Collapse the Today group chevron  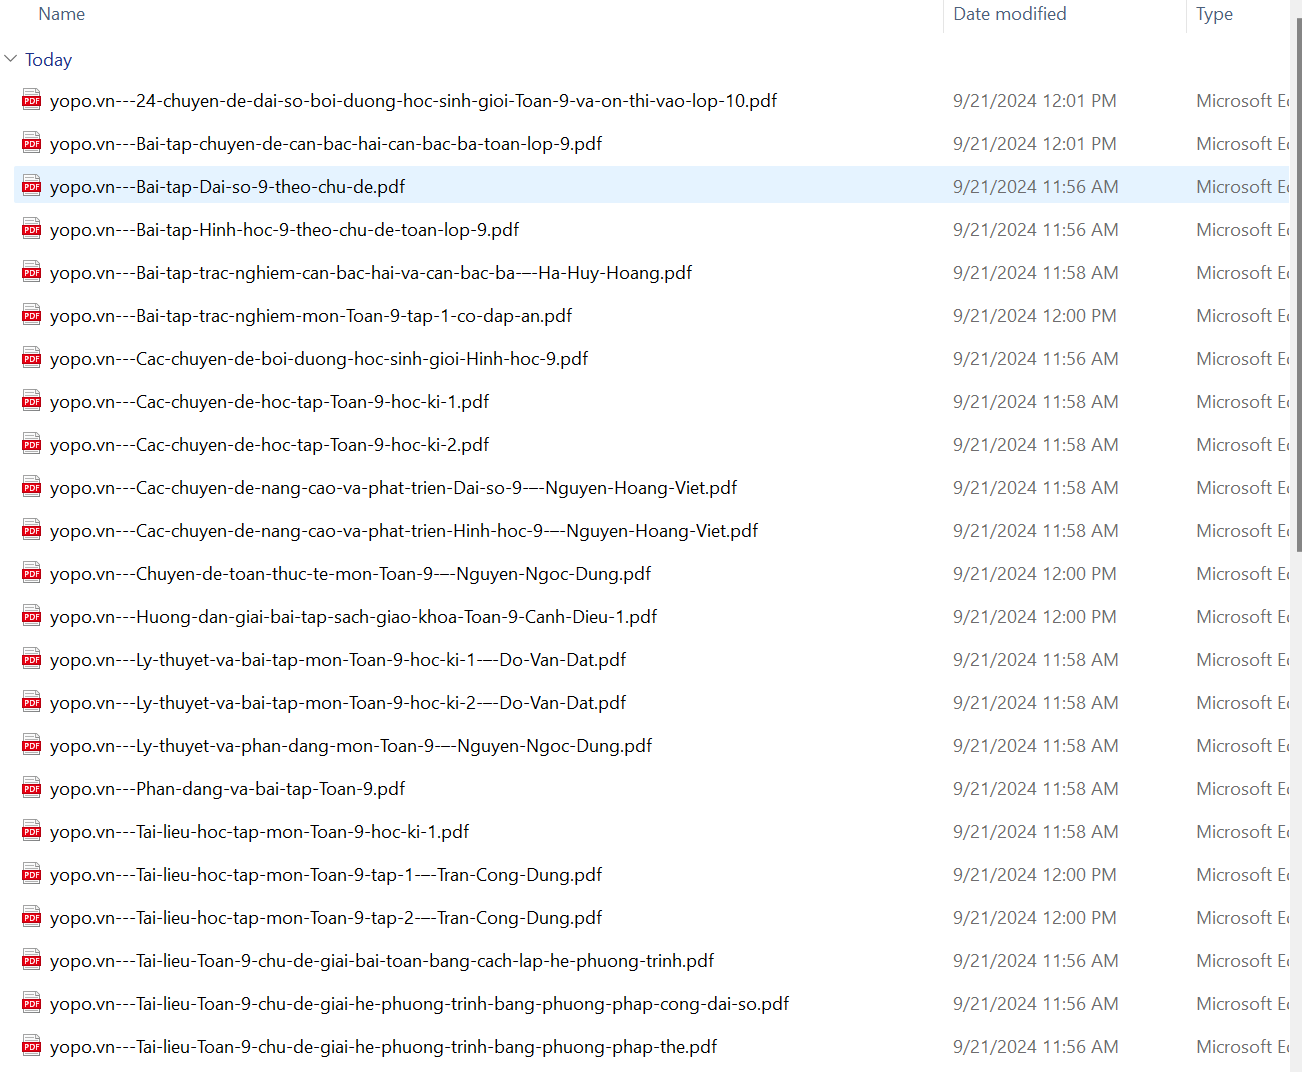coord(11,59)
